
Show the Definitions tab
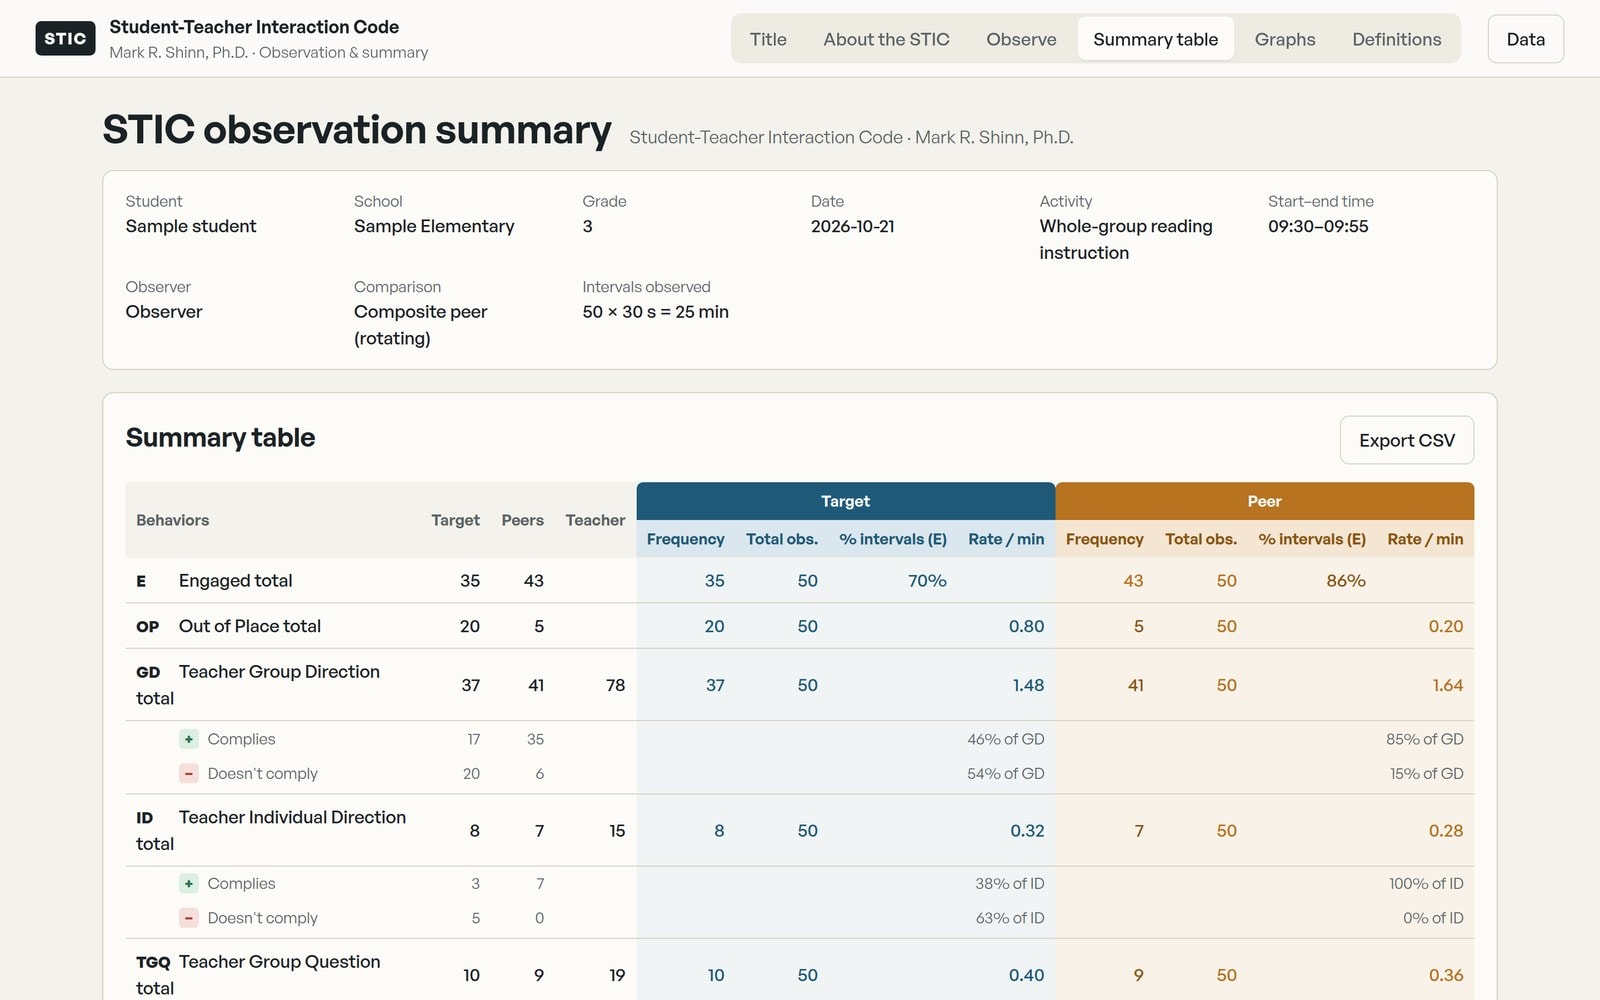(1396, 39)
